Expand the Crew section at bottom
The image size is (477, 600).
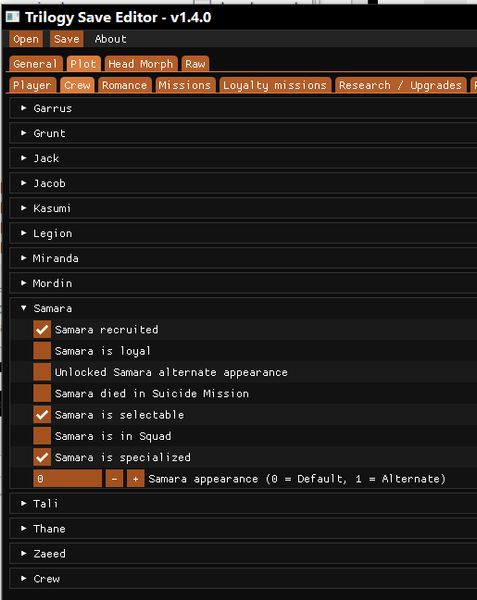point(243,579)
